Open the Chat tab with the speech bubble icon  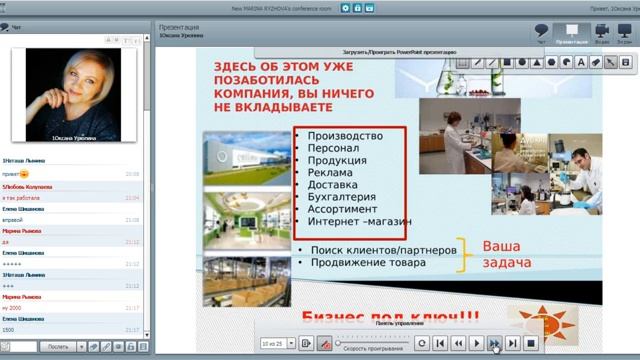click(x=541, y=33)
